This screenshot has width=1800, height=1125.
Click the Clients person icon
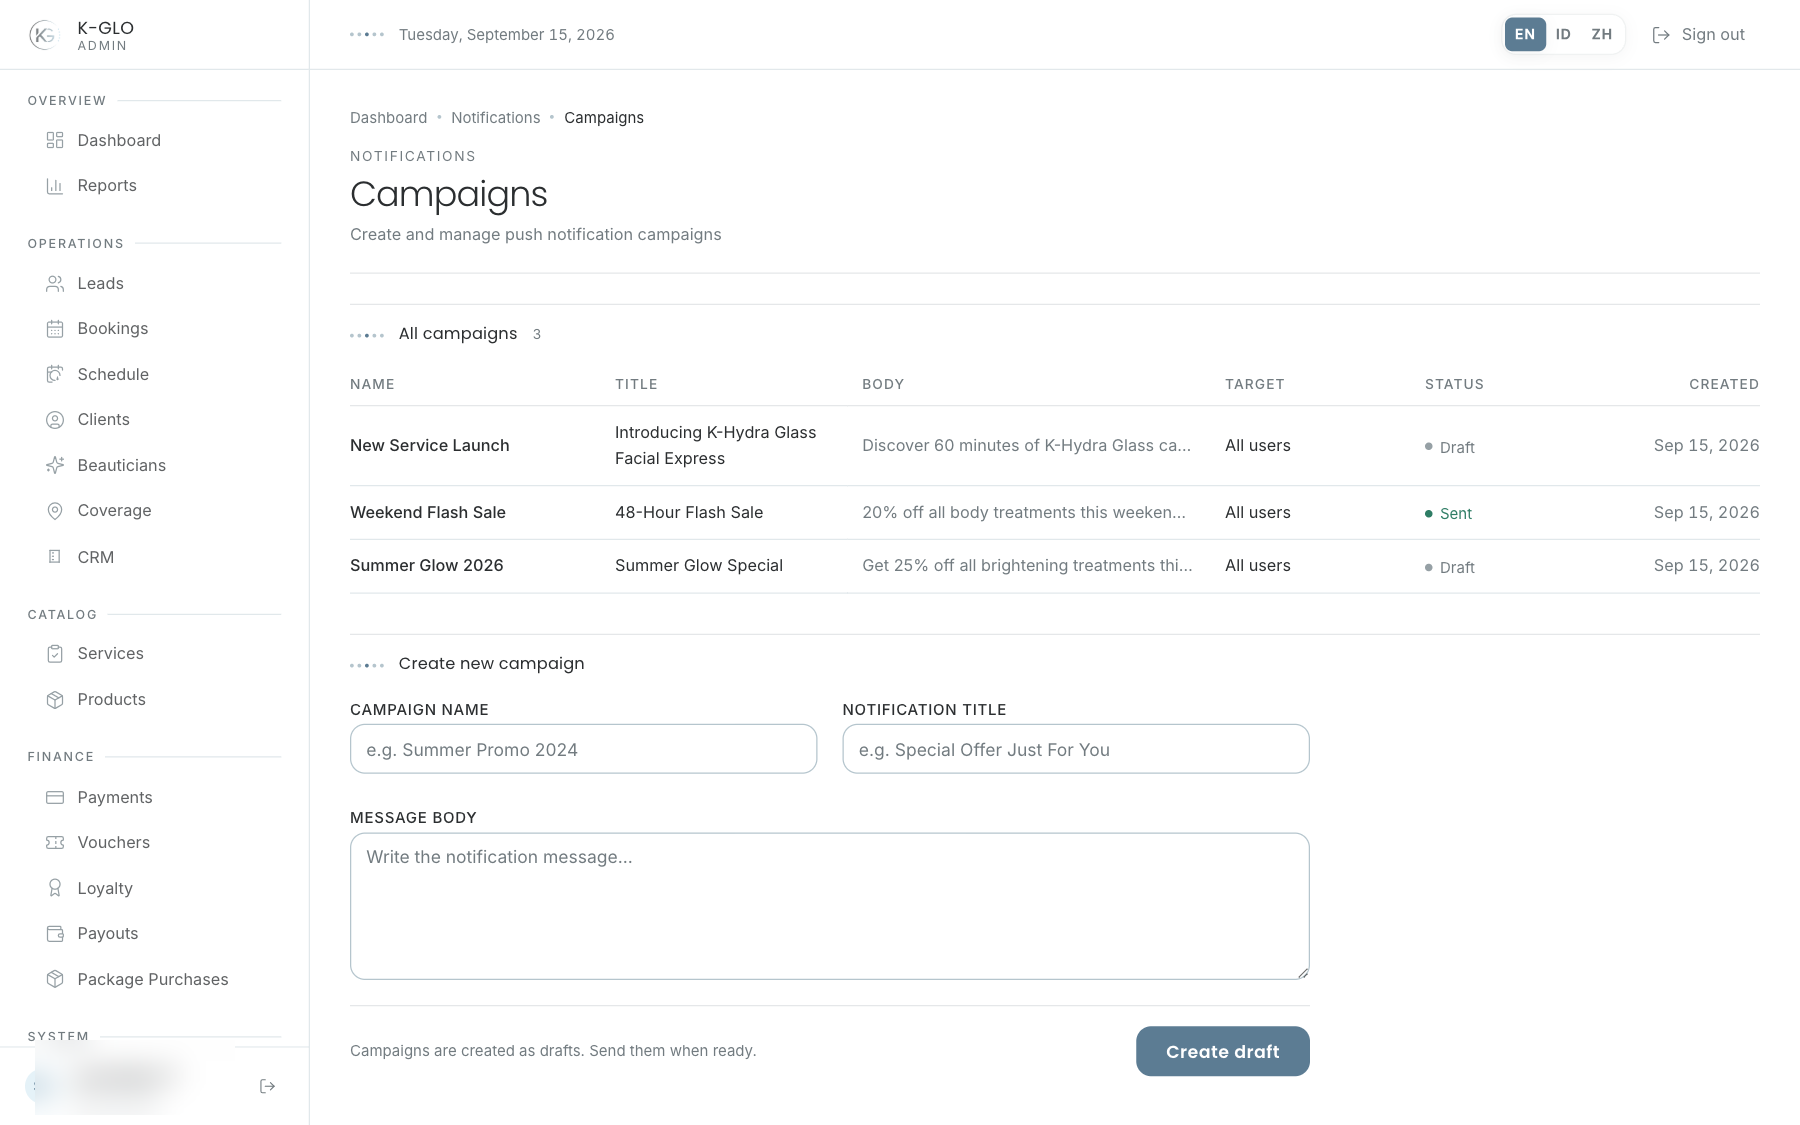(x=55, y=420)
